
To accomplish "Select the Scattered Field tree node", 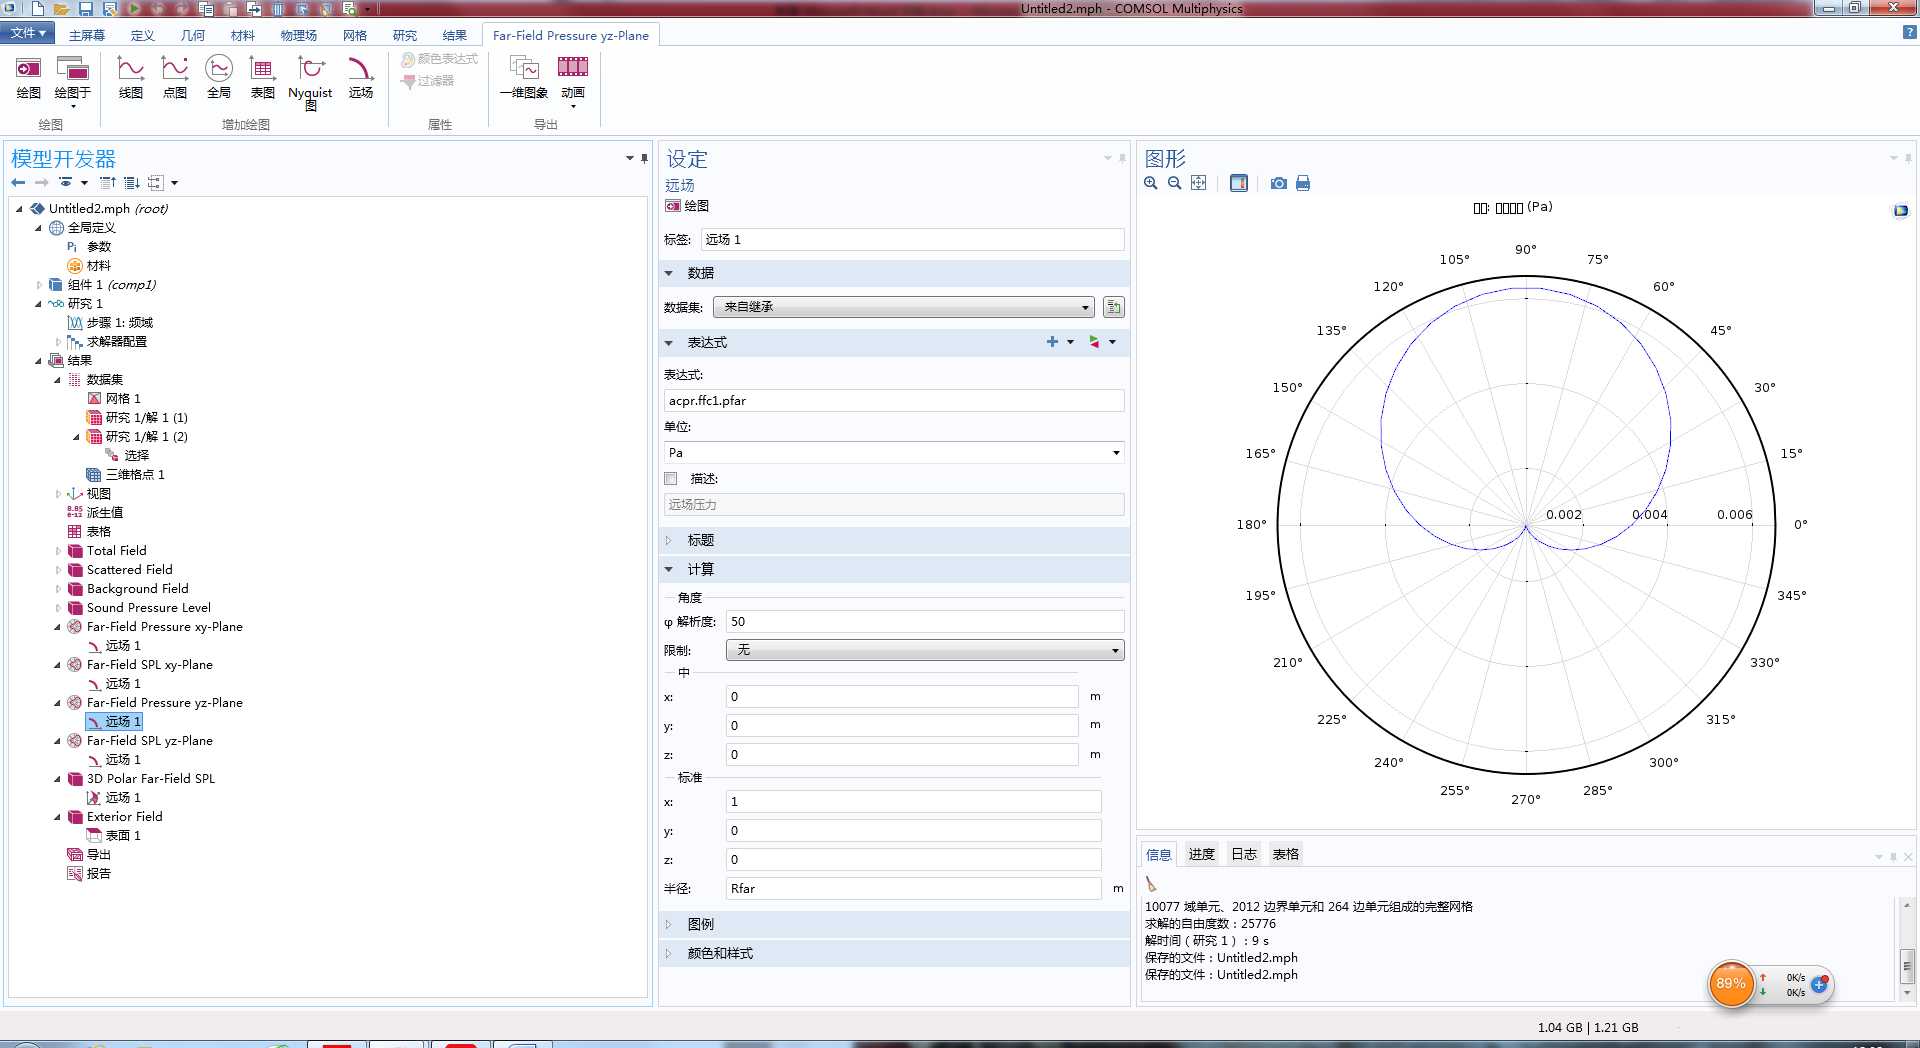I will (129, 570).
